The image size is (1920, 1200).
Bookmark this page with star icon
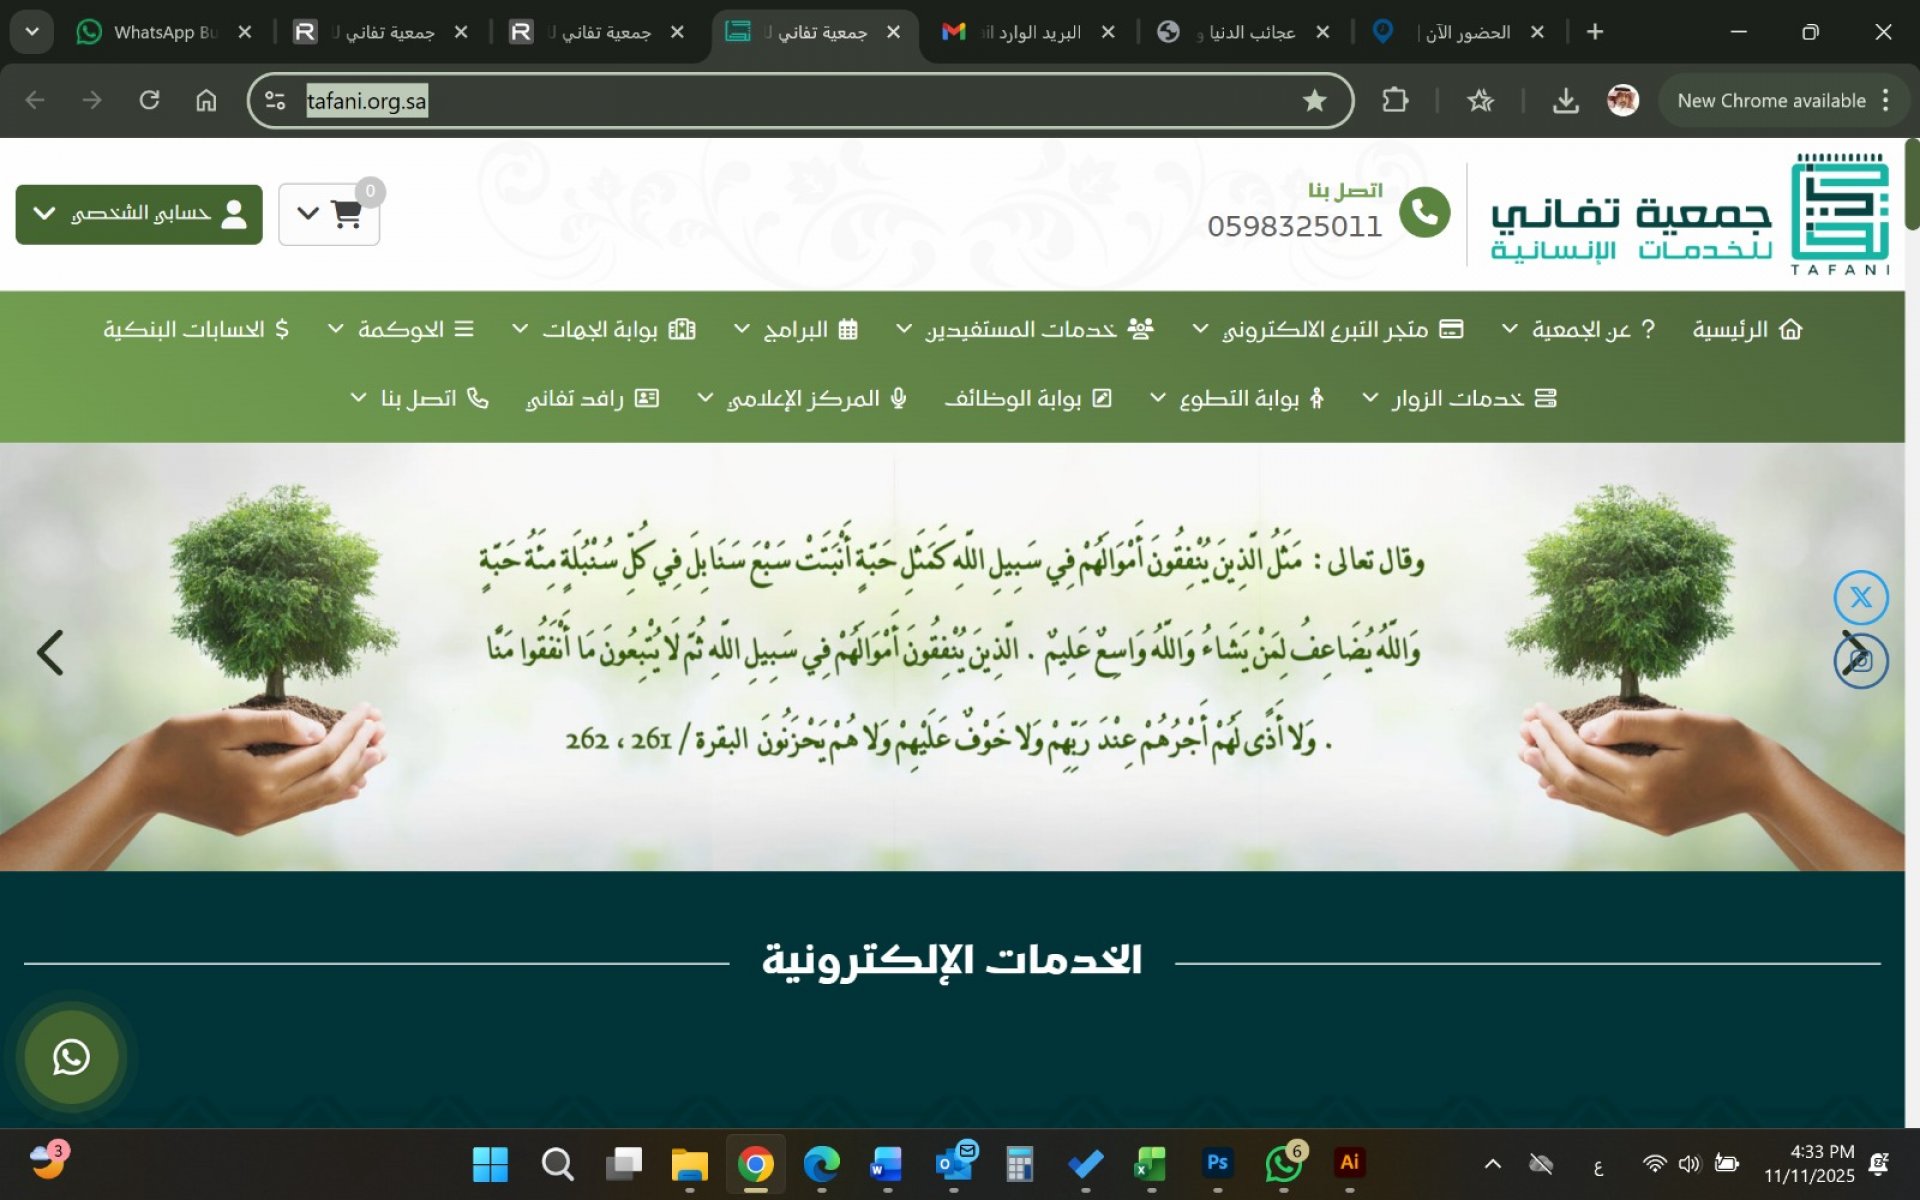1314,100
